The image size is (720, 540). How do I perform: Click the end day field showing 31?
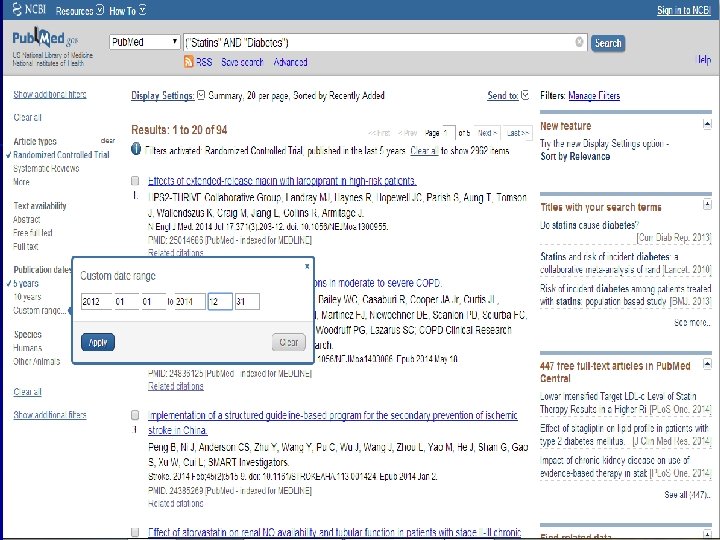tap(247, 302)
